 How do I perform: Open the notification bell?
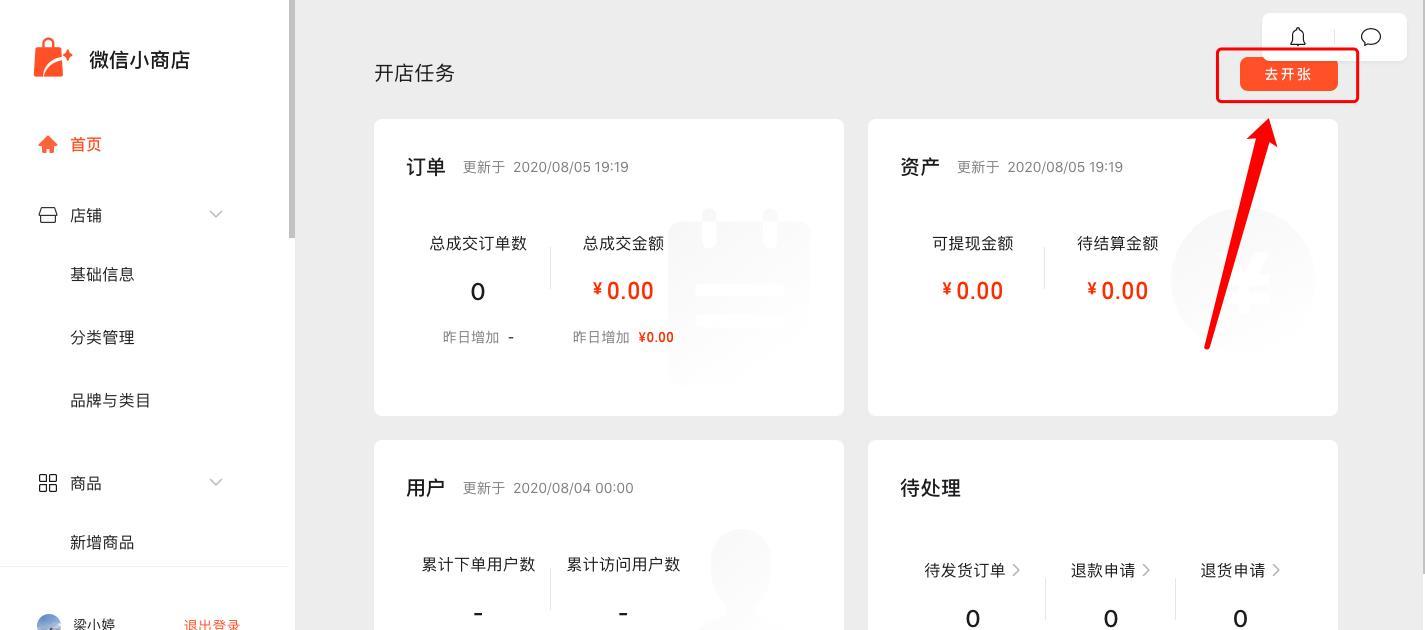click(1298, 37)
